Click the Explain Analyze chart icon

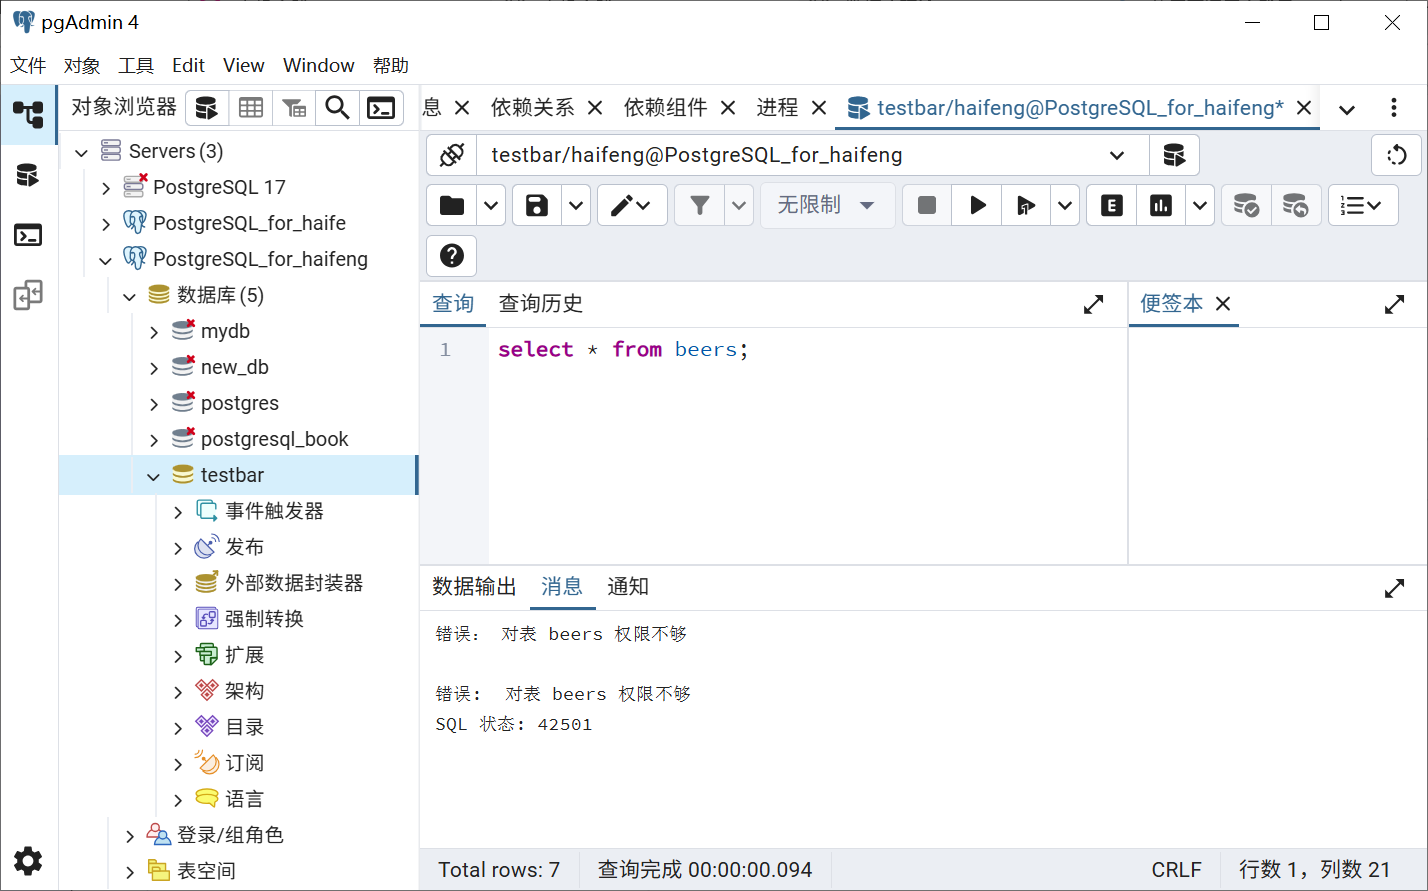point(1161,205)
